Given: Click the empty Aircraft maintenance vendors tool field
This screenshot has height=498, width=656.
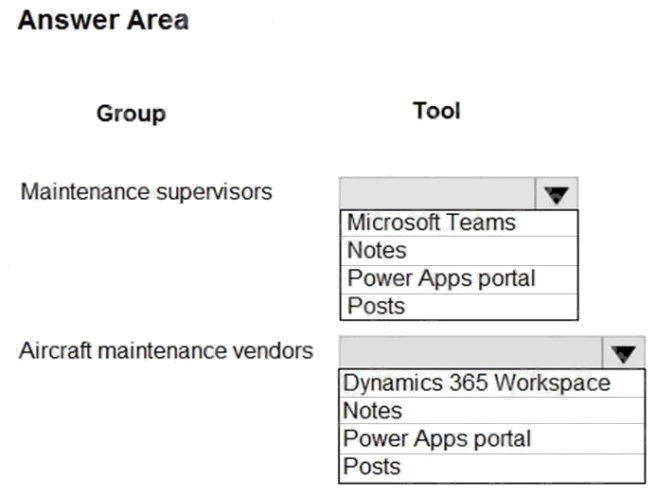Looking at the screenshot, I should (471, 352).
